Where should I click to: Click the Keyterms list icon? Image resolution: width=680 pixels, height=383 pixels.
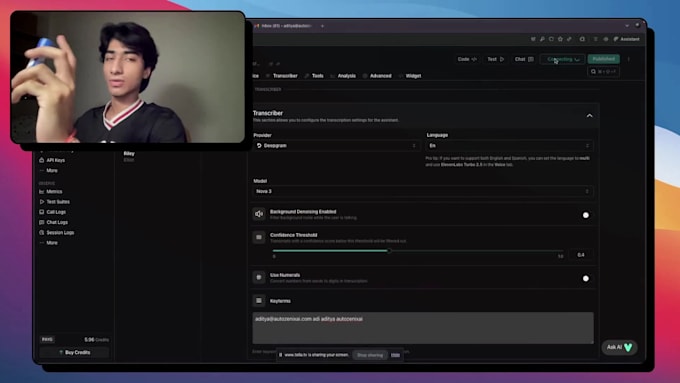[259, 301]
